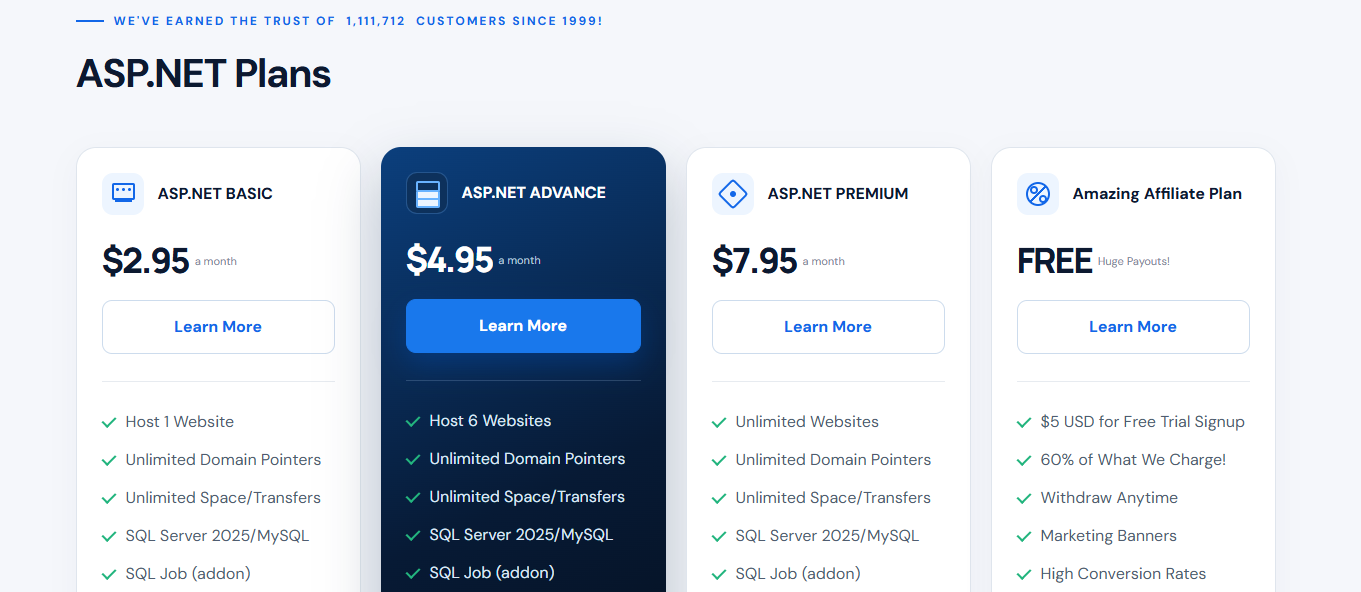
Task: Select the ASP.NET PREMIUM plan title
Action: coord(838,194)
